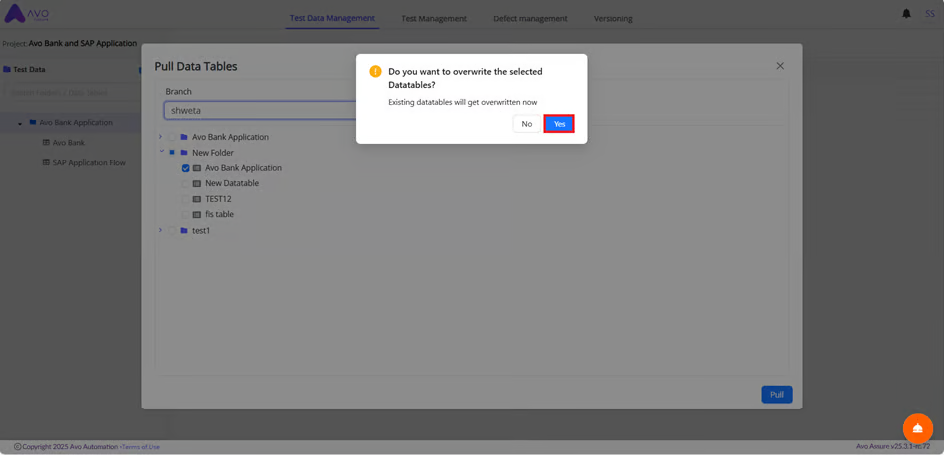
Task: Click No in overwrite dialog
Action: point(526,124)
